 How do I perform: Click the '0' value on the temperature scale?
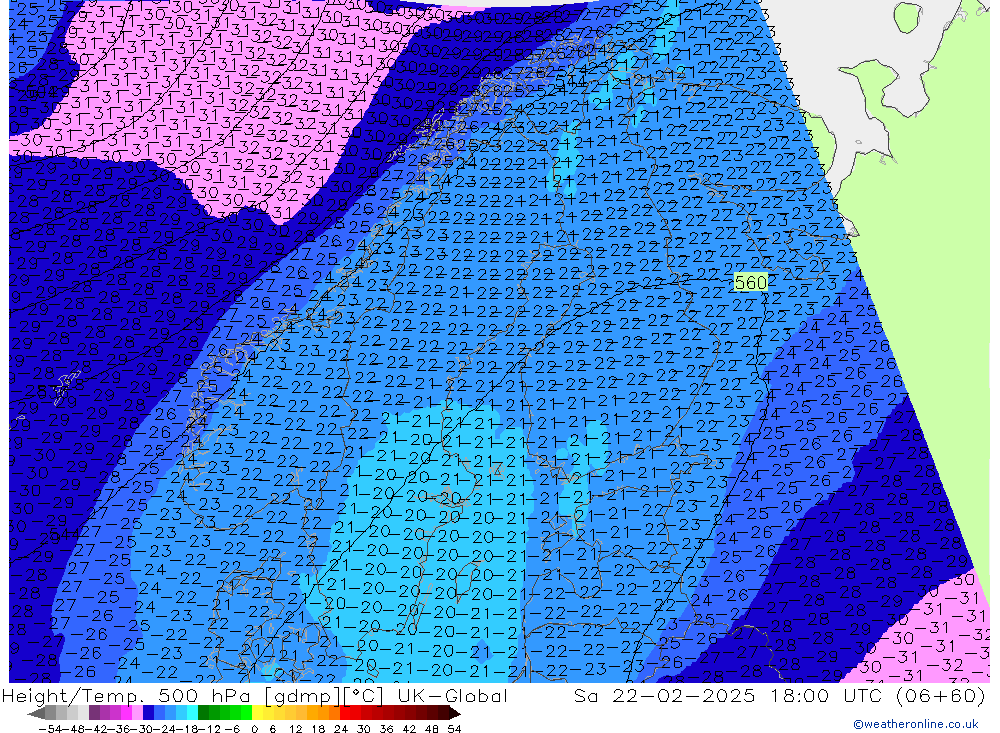click(254, 729)
